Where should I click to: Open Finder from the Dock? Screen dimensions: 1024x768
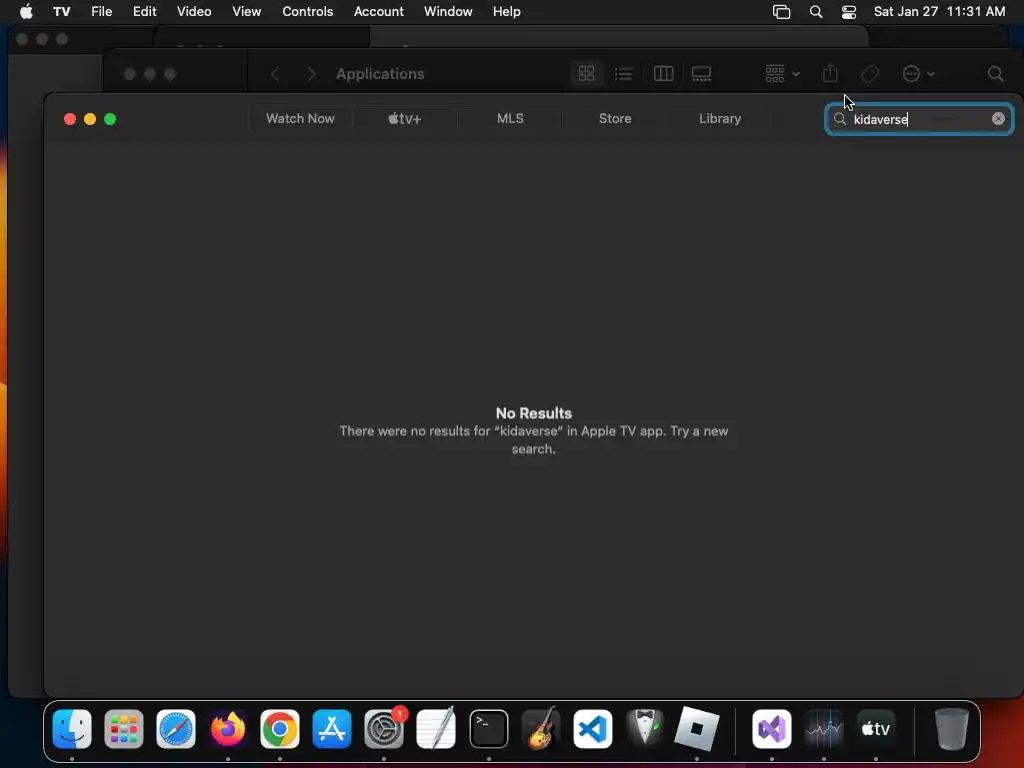tap(72, 728)
